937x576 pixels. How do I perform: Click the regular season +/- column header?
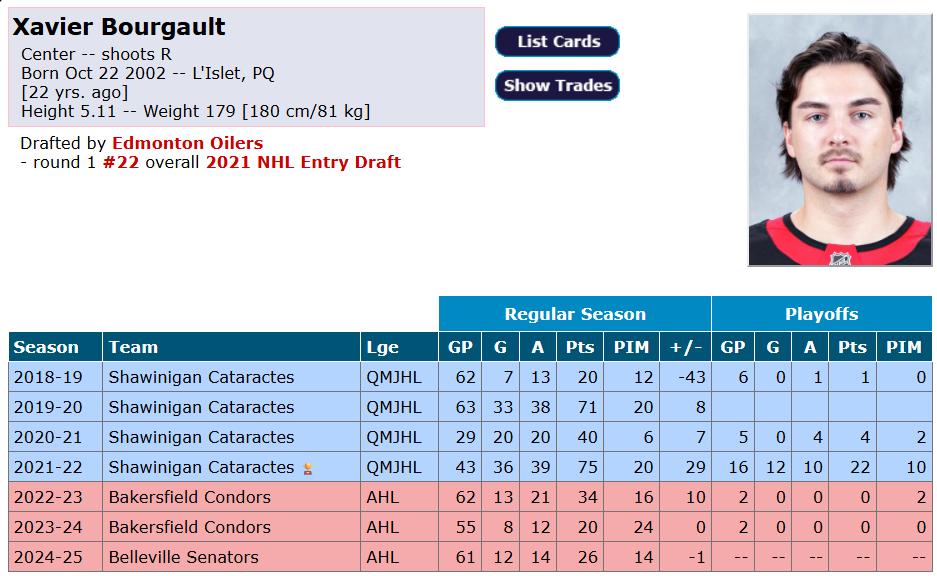pos(685,347)
